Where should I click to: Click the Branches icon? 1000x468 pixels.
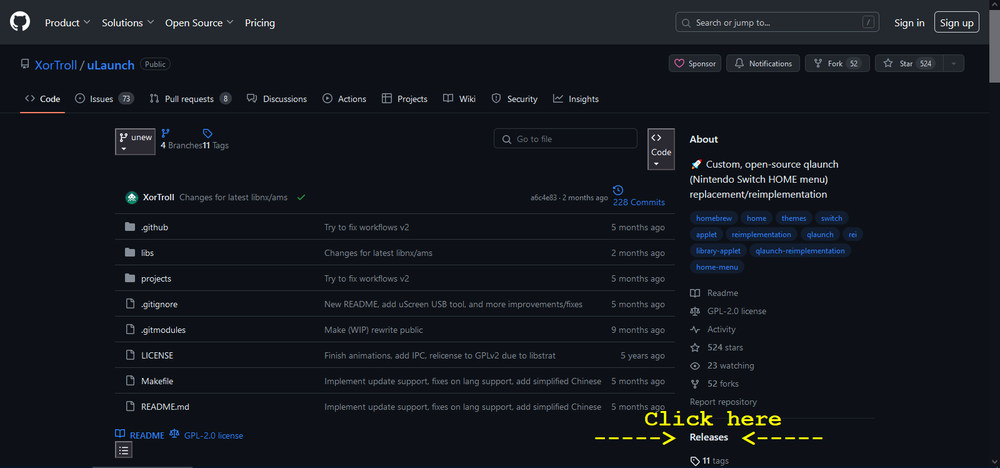(165, 133)
